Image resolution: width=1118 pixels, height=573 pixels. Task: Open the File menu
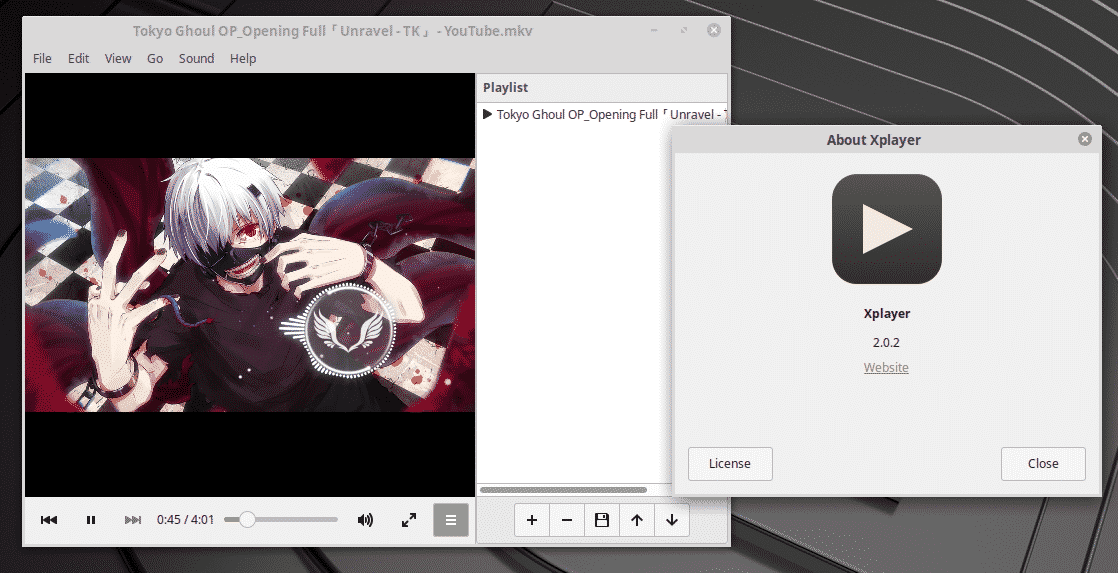point(42,58)
